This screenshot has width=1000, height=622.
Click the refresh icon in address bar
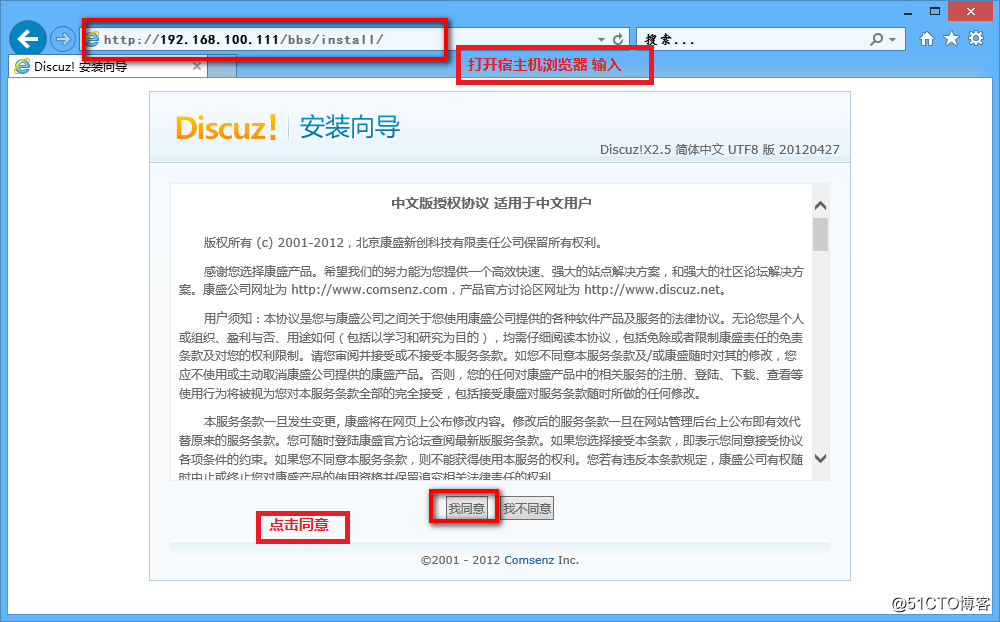click(x=618, y=40)
